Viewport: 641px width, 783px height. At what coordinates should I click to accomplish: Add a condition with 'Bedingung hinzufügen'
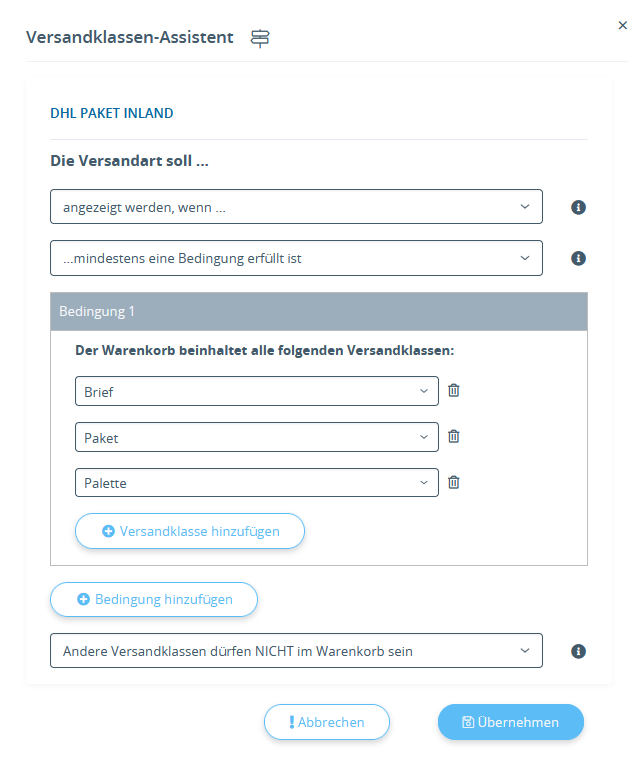tap(154, 599)
